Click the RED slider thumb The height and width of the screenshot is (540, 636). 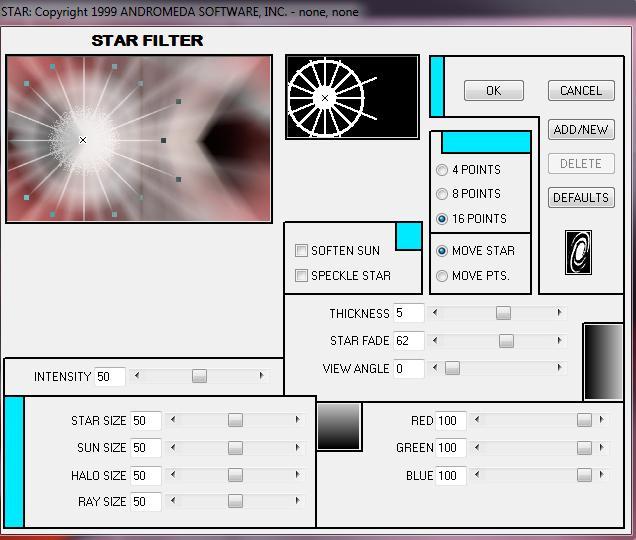(584, 420)
